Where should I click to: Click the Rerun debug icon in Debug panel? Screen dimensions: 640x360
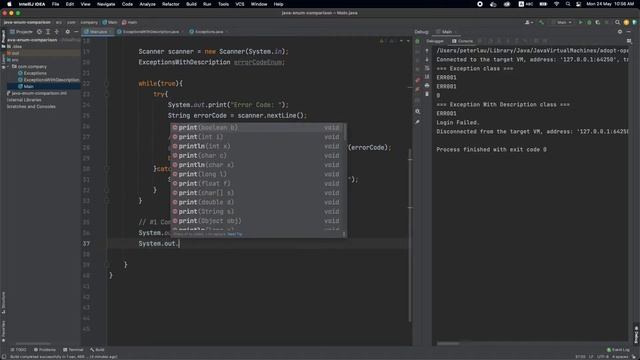(x=417, y=41)
